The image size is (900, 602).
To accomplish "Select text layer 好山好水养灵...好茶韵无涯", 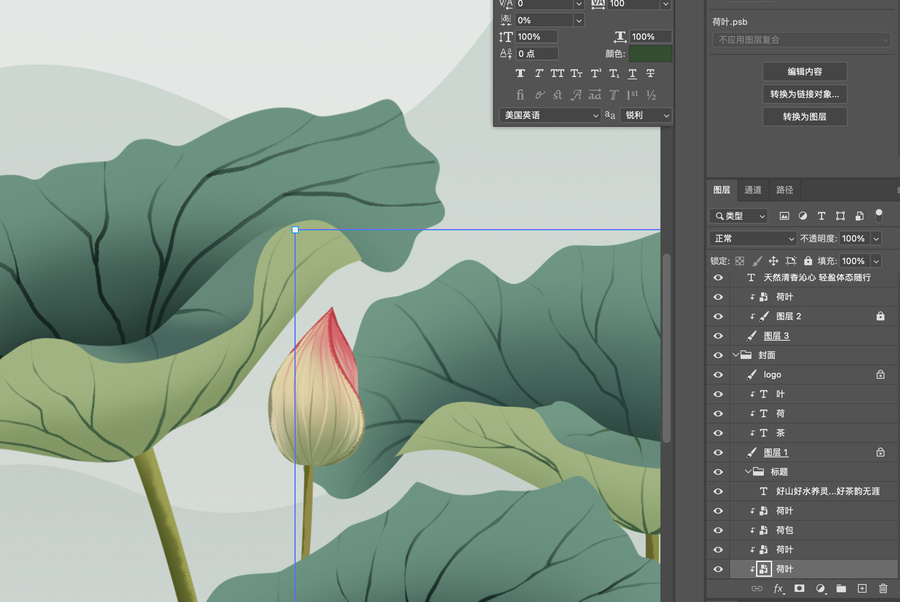I will coord(813,491).
